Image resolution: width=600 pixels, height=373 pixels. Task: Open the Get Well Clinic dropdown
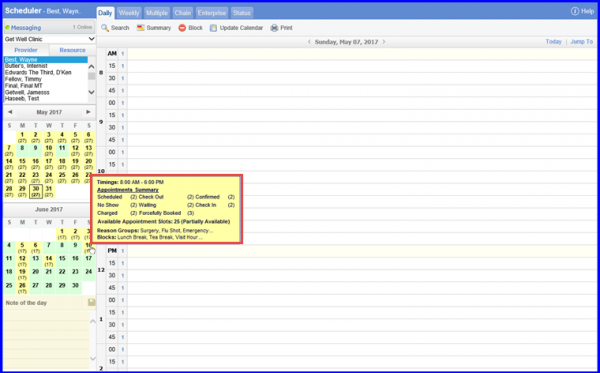tap(49, 39)
